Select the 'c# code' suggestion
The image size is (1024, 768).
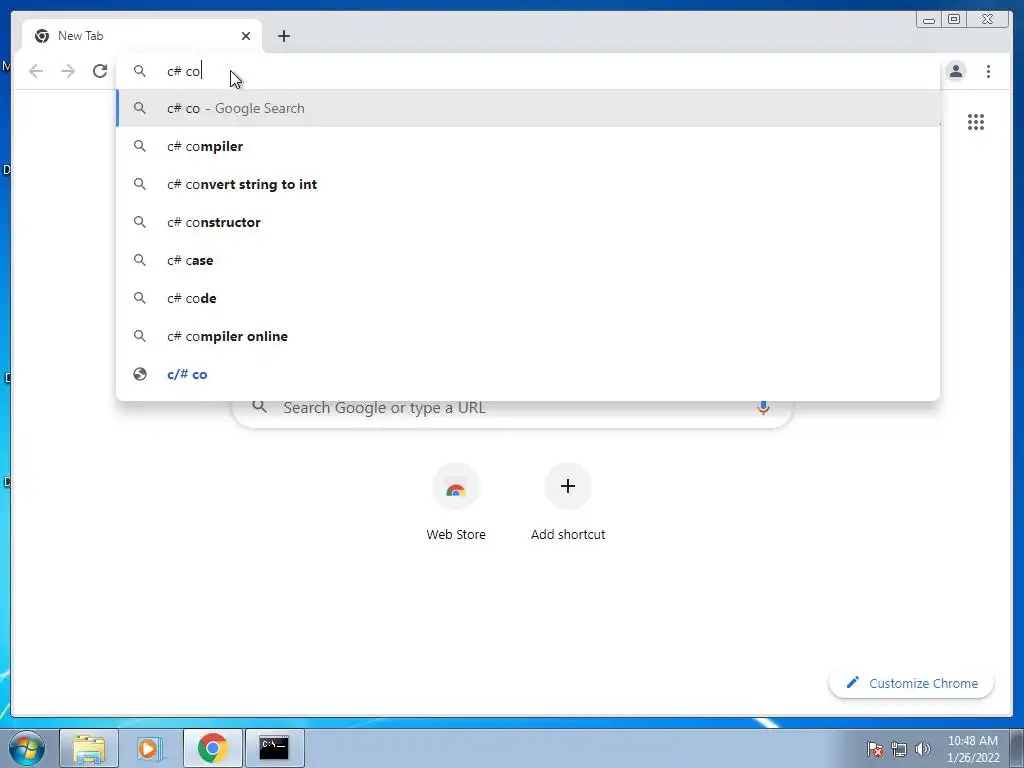[x=528, y=298]
